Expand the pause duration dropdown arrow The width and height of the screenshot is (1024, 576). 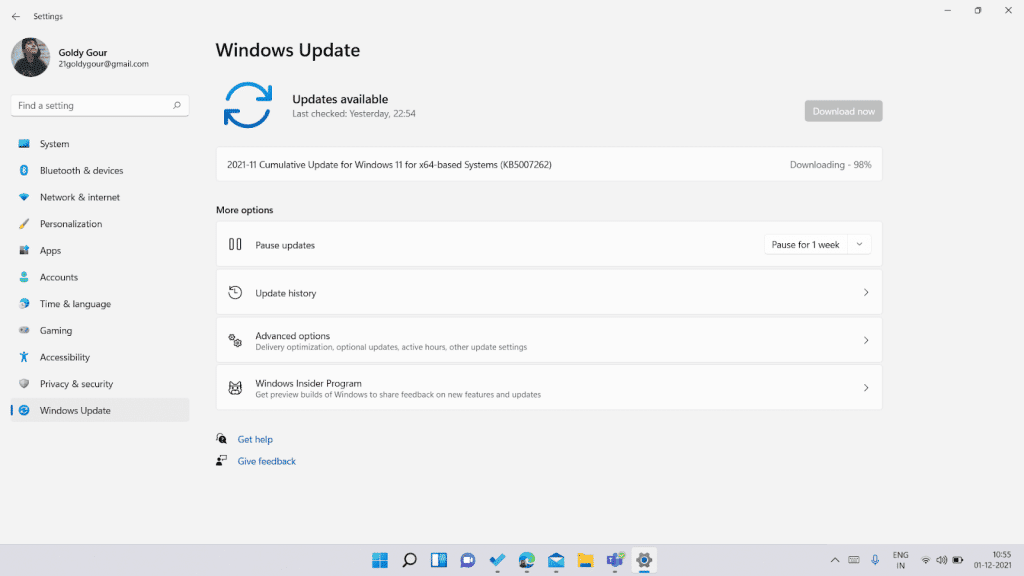pos(859,245)
